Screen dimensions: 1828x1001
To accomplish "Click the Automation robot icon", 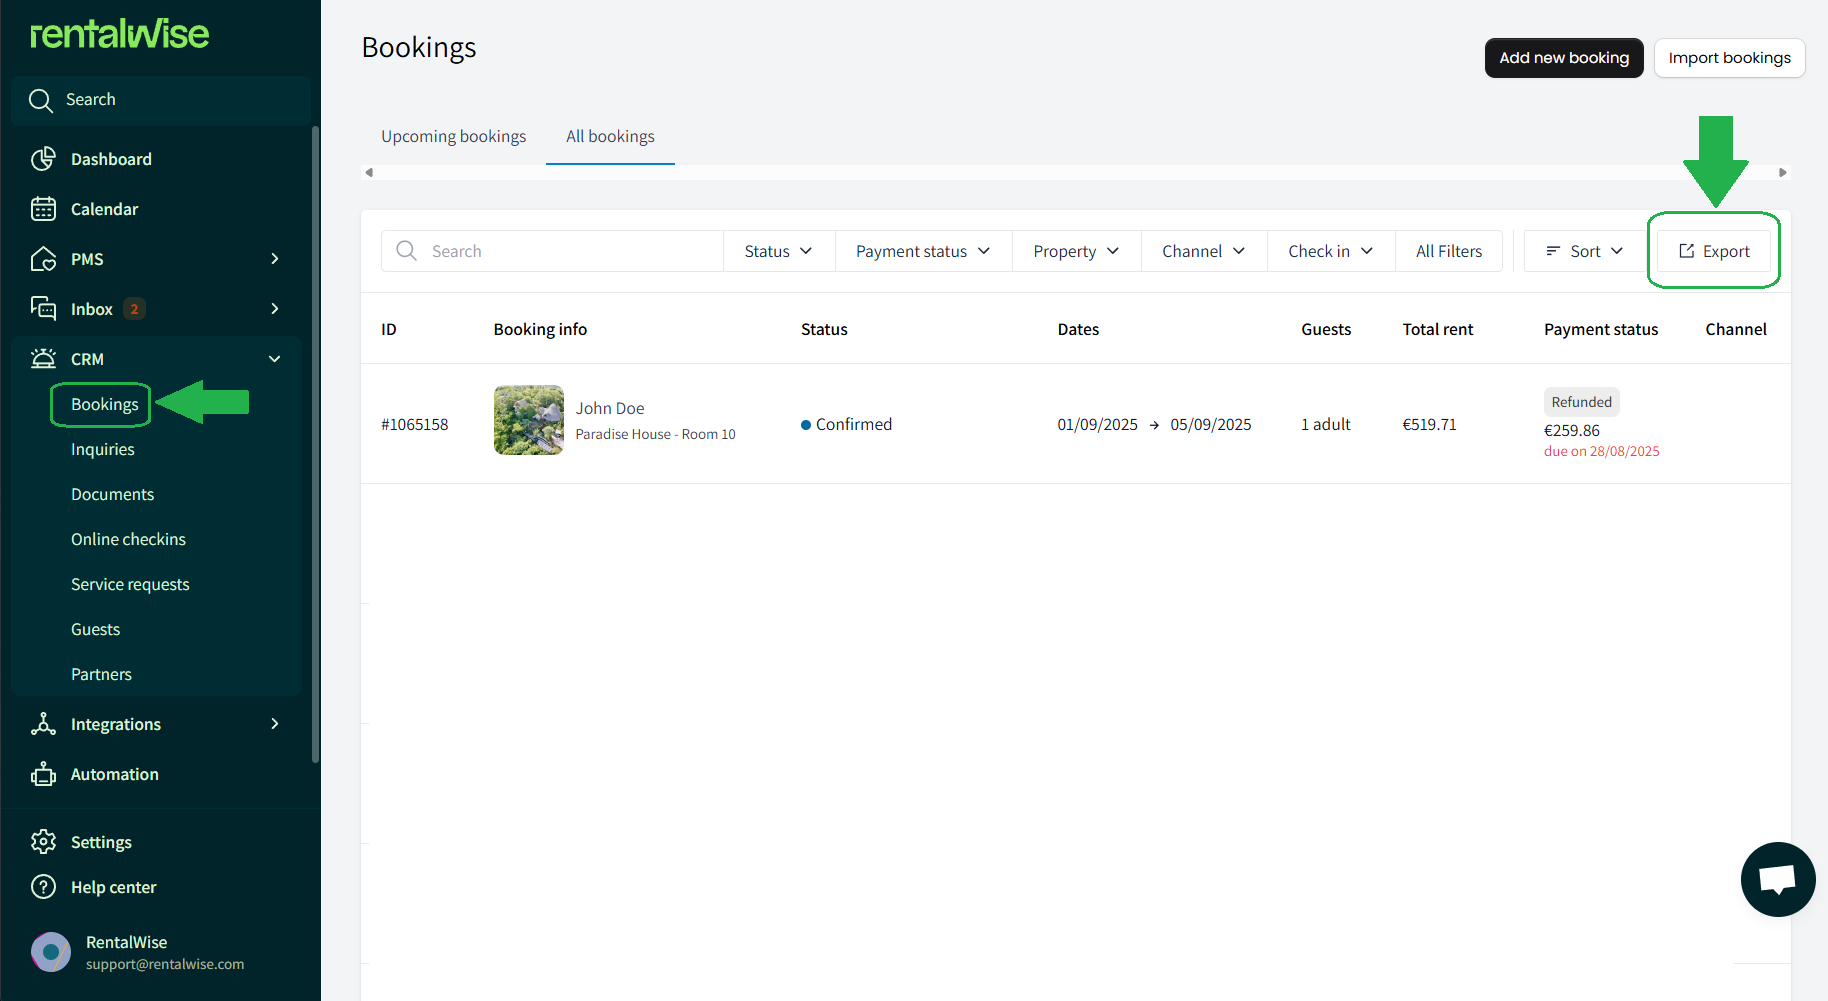I will click(x=43, y=774).
